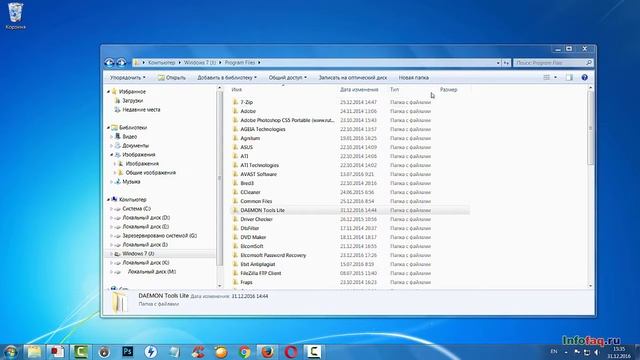This screenshot has height=360, width=640.
Task: Select the CCleaner folder icon
Action: coord(235,192)
